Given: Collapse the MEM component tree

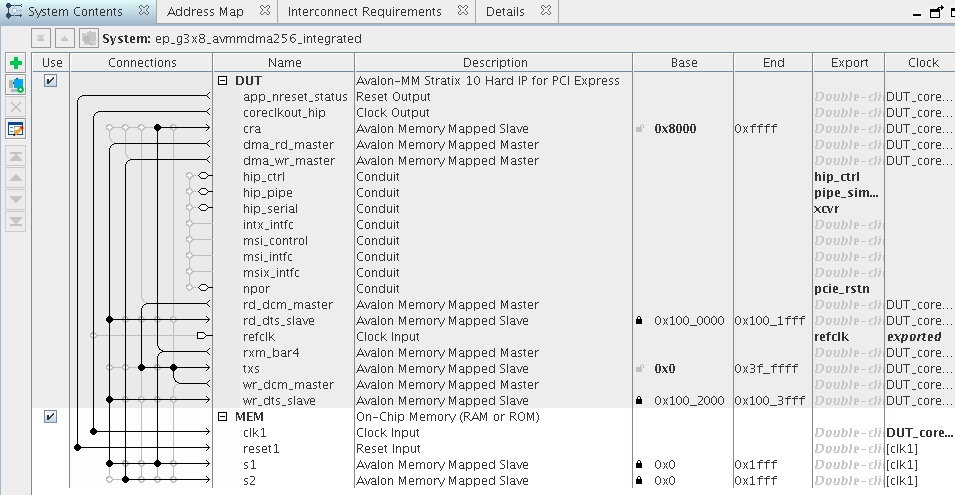Looking at the screenshot, I should 223,417.
